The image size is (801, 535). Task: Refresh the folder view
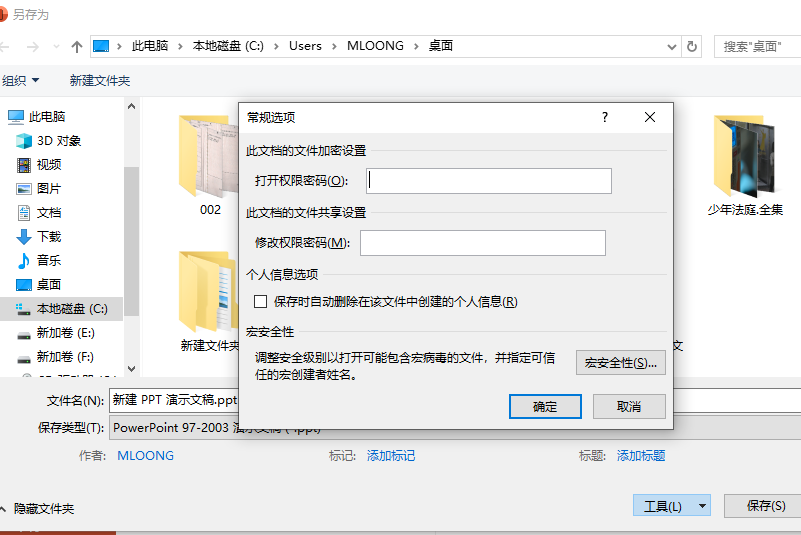click(x=692, y=46)
